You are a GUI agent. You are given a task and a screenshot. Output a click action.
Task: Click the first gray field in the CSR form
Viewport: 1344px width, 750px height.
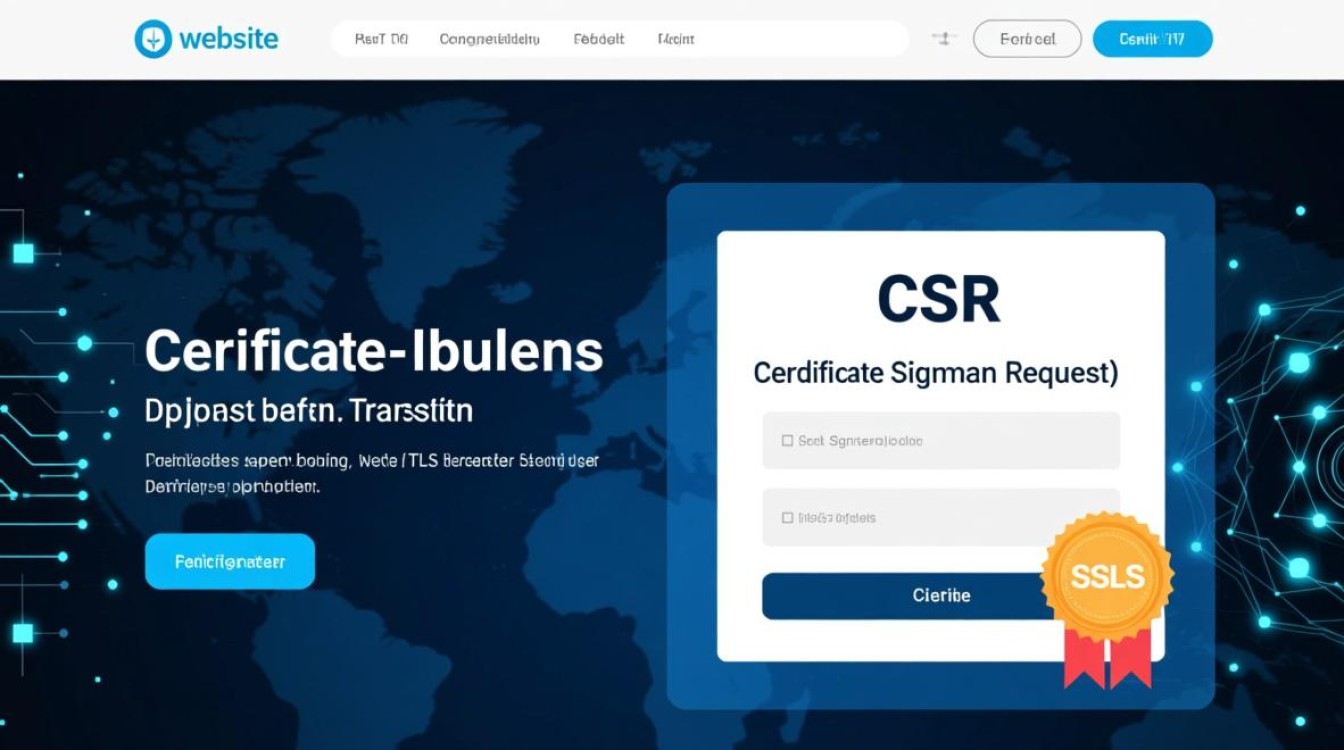click(940, 440)
